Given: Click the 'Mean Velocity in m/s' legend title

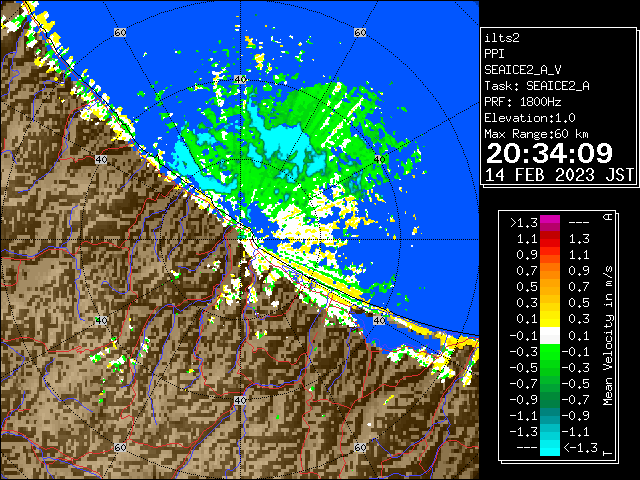Looking at the screenshot, I should pos(608,336).
